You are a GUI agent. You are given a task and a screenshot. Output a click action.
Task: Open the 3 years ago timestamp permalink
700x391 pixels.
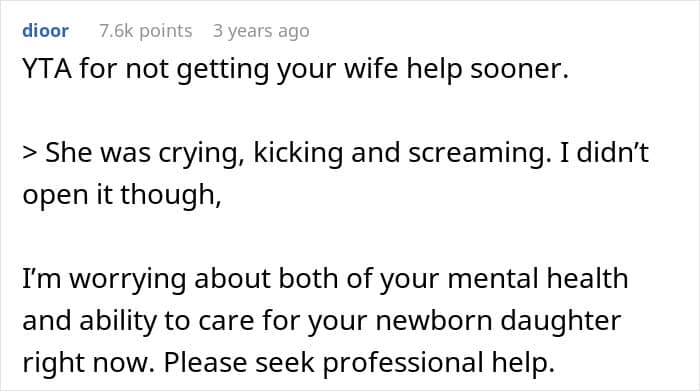[x=261, y=31]
